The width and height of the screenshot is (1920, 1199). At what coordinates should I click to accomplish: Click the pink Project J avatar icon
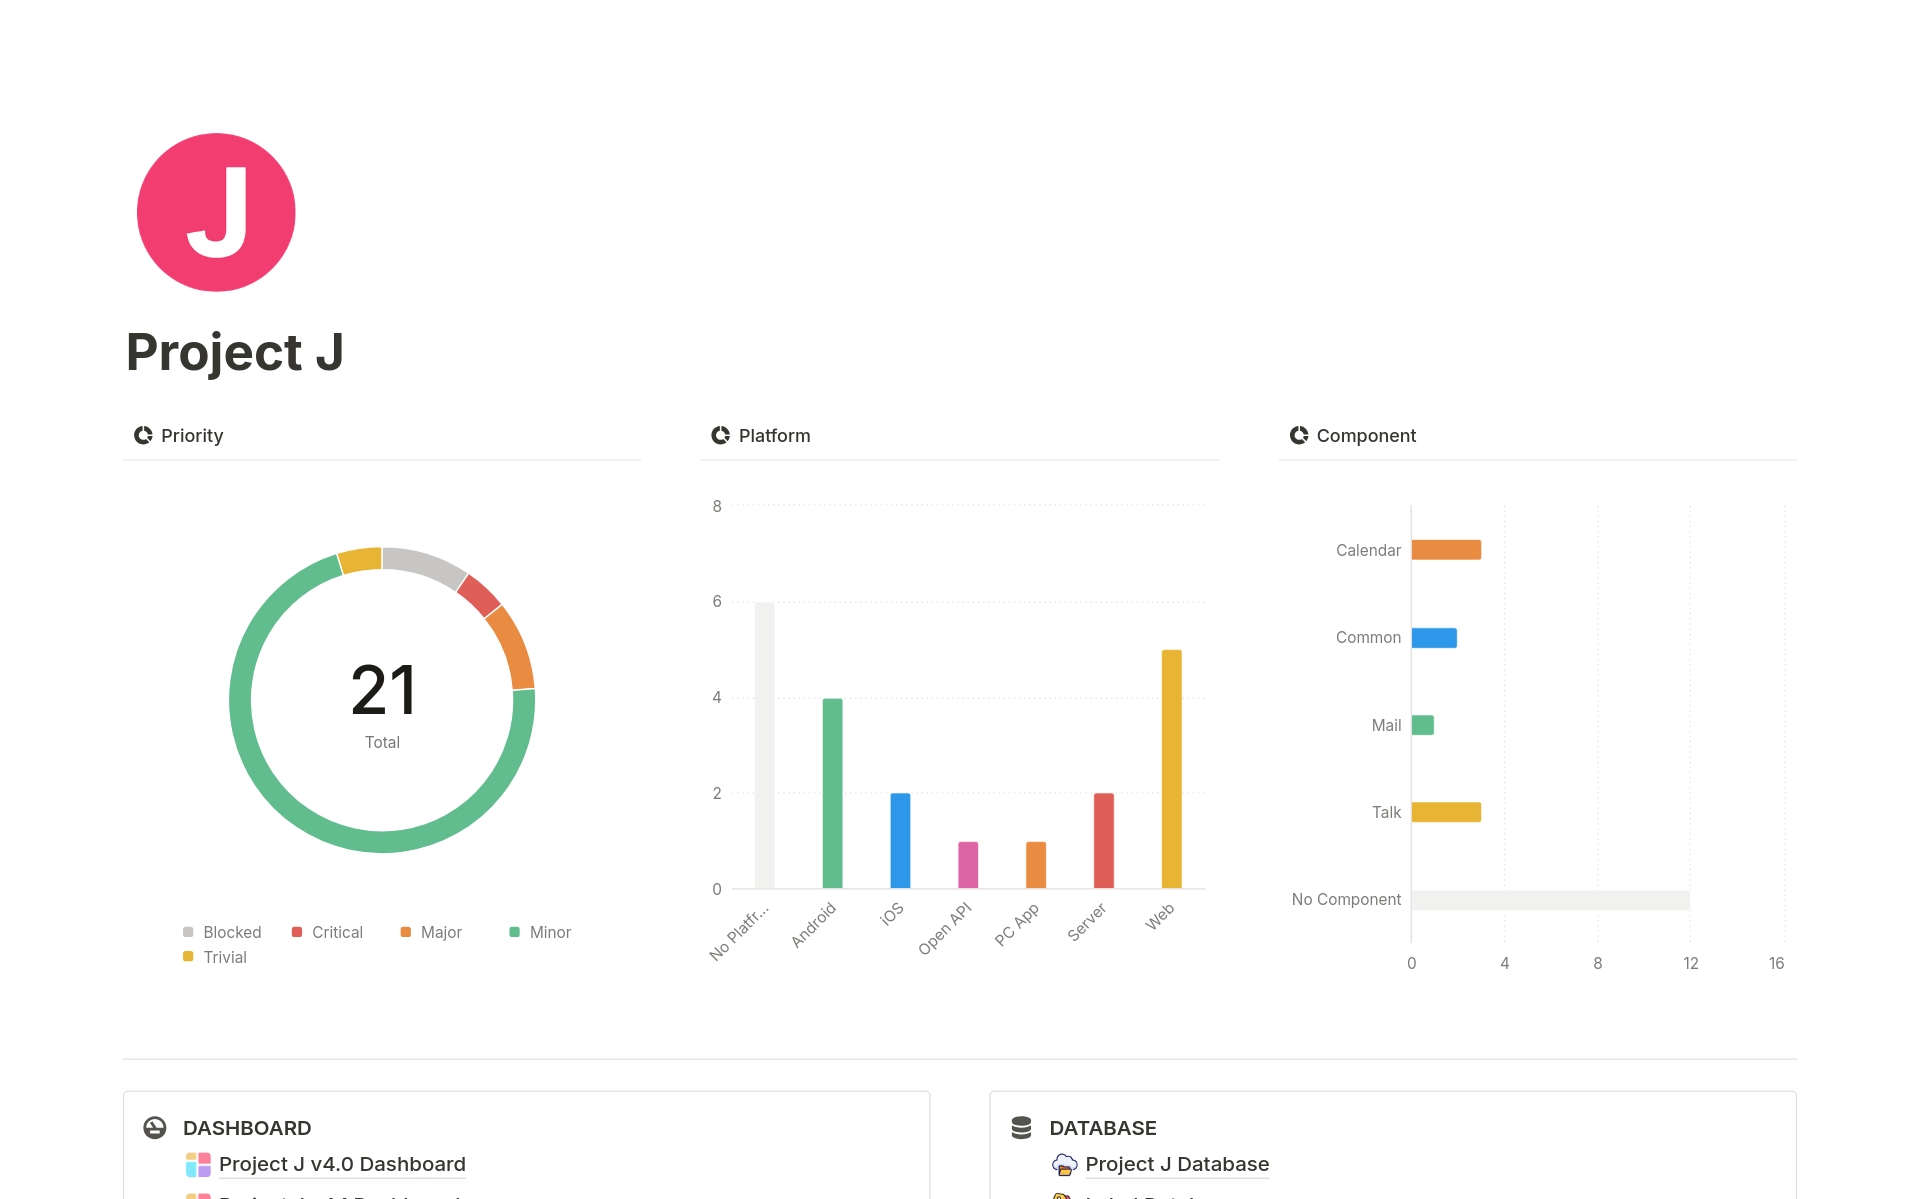pos(215,212)
